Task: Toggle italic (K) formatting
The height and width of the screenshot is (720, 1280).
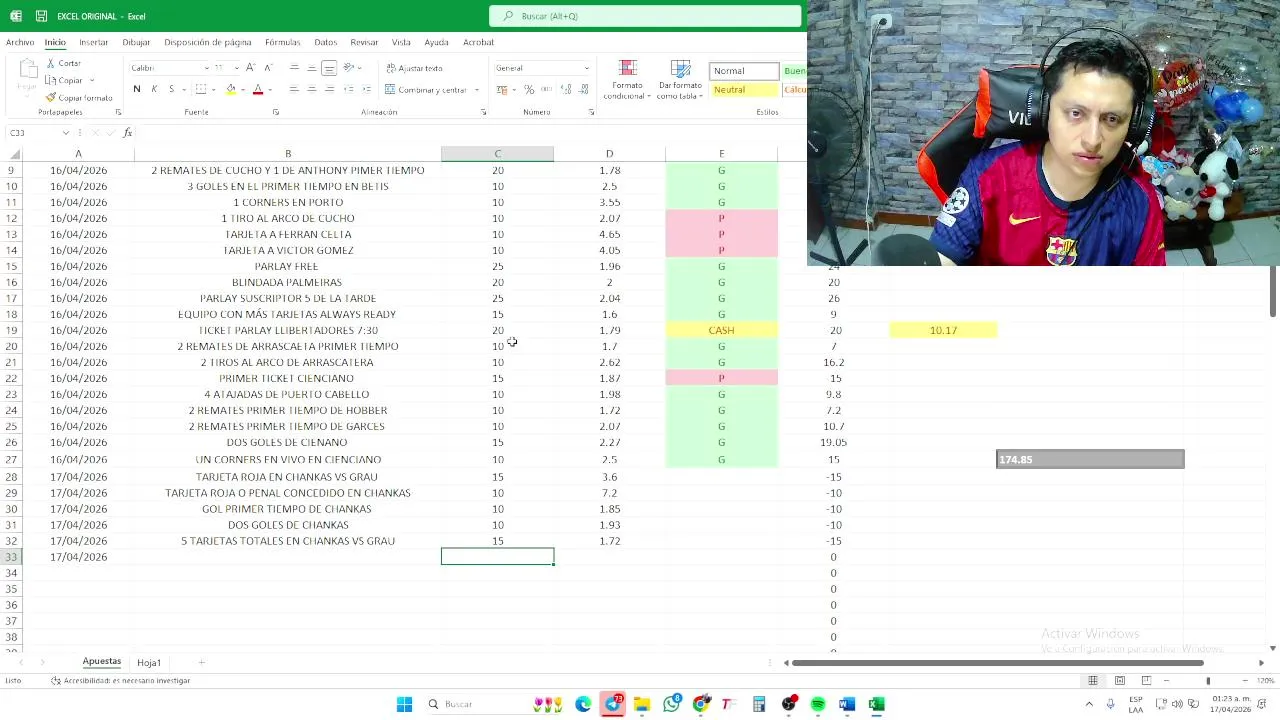Action: point(154,89)
